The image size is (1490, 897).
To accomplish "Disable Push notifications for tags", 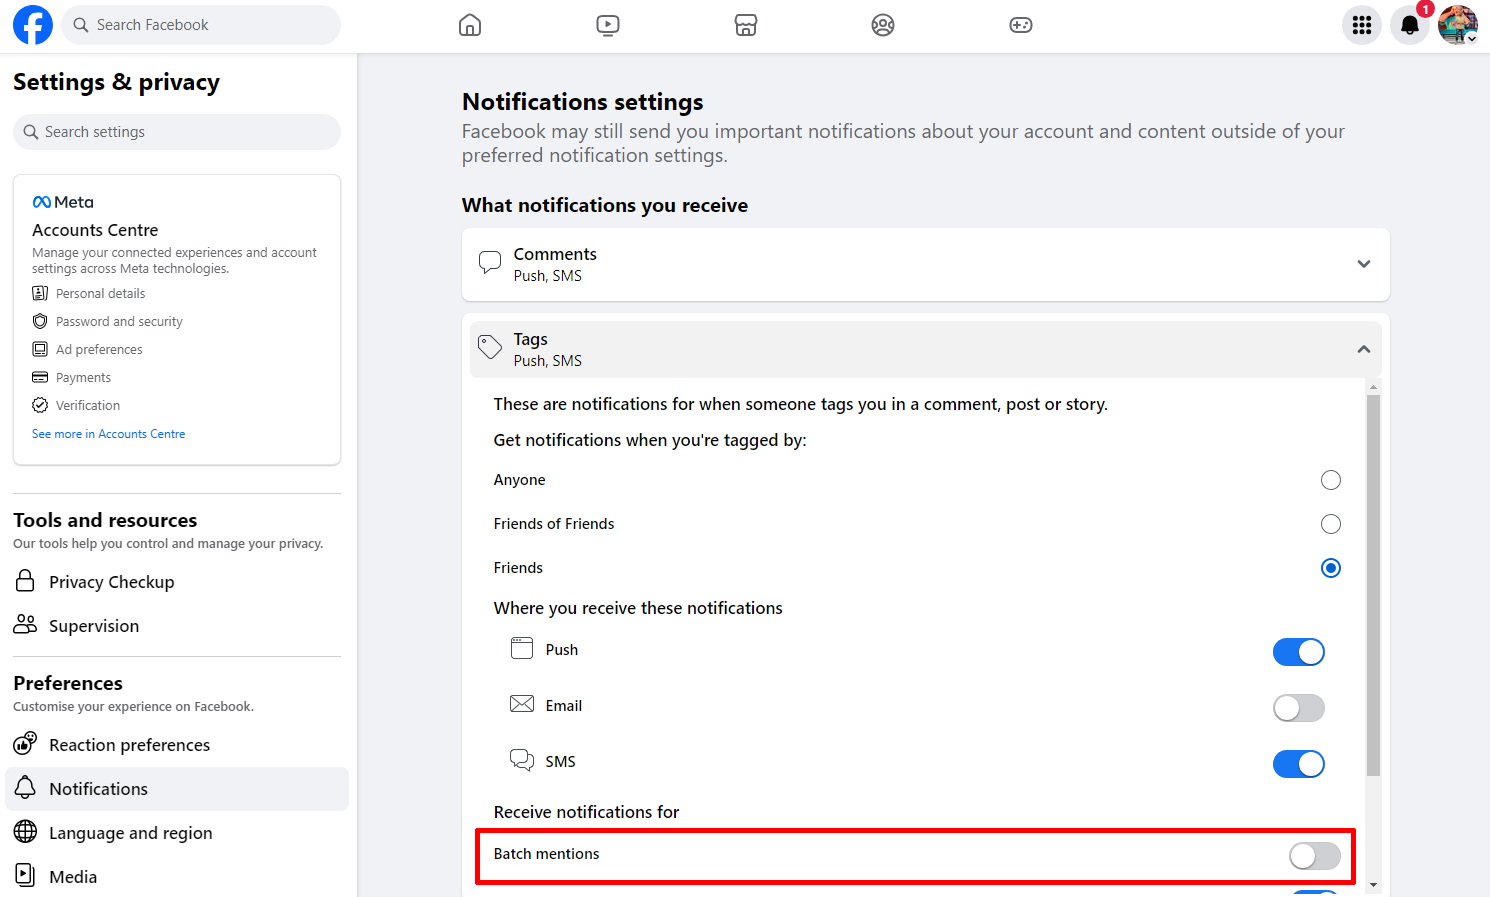I will point(1298,652).
